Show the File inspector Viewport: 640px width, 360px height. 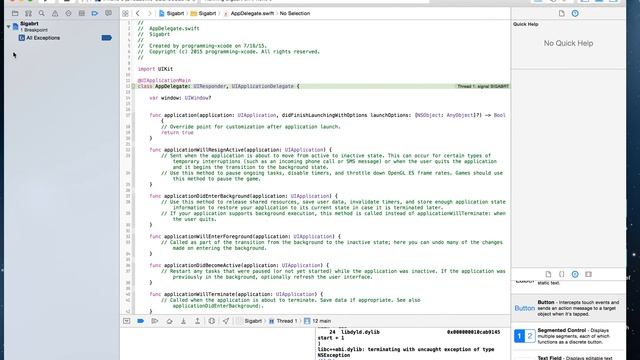point(562,13)
